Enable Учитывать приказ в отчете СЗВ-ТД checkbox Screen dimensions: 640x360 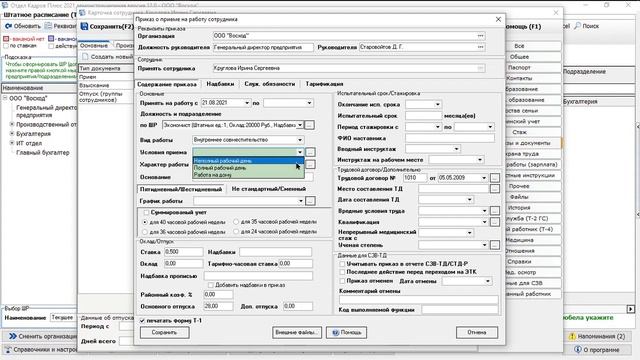click(x=342, y=264)
